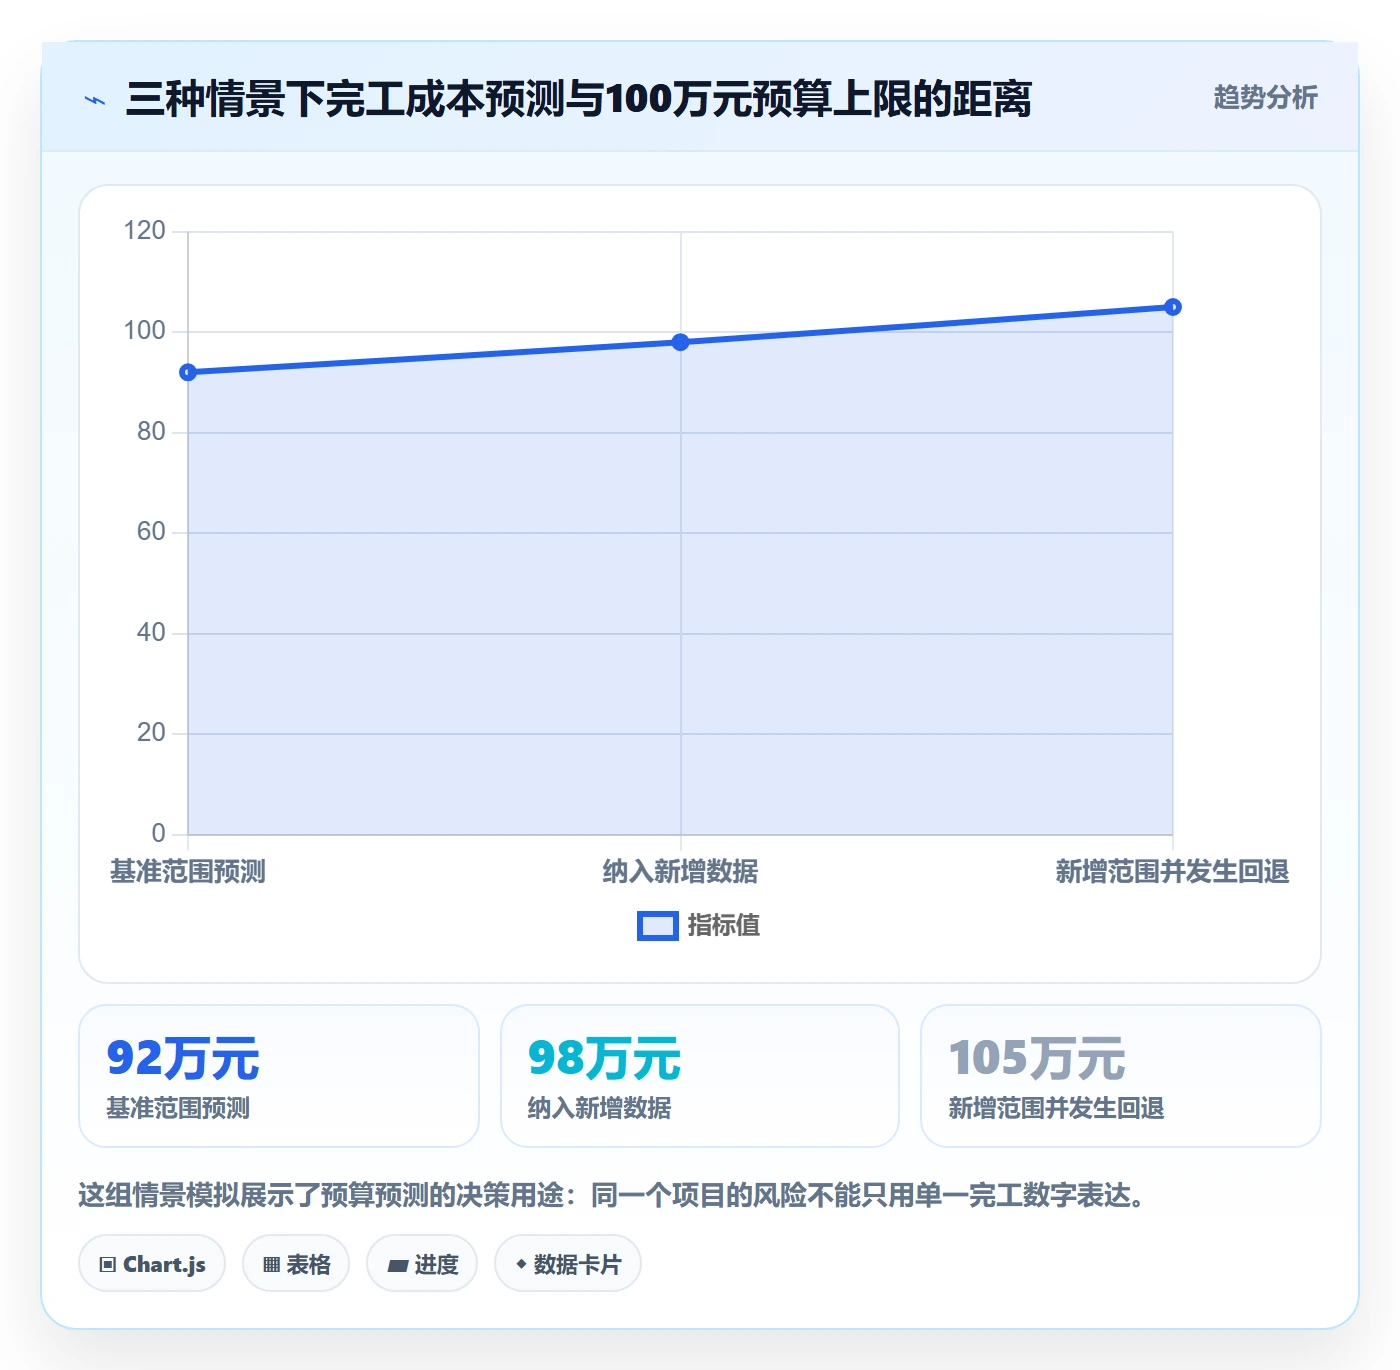This screenshot has width=1400, height=1370.
Task: Click the y-axis value 60
Action: (151, 532)
